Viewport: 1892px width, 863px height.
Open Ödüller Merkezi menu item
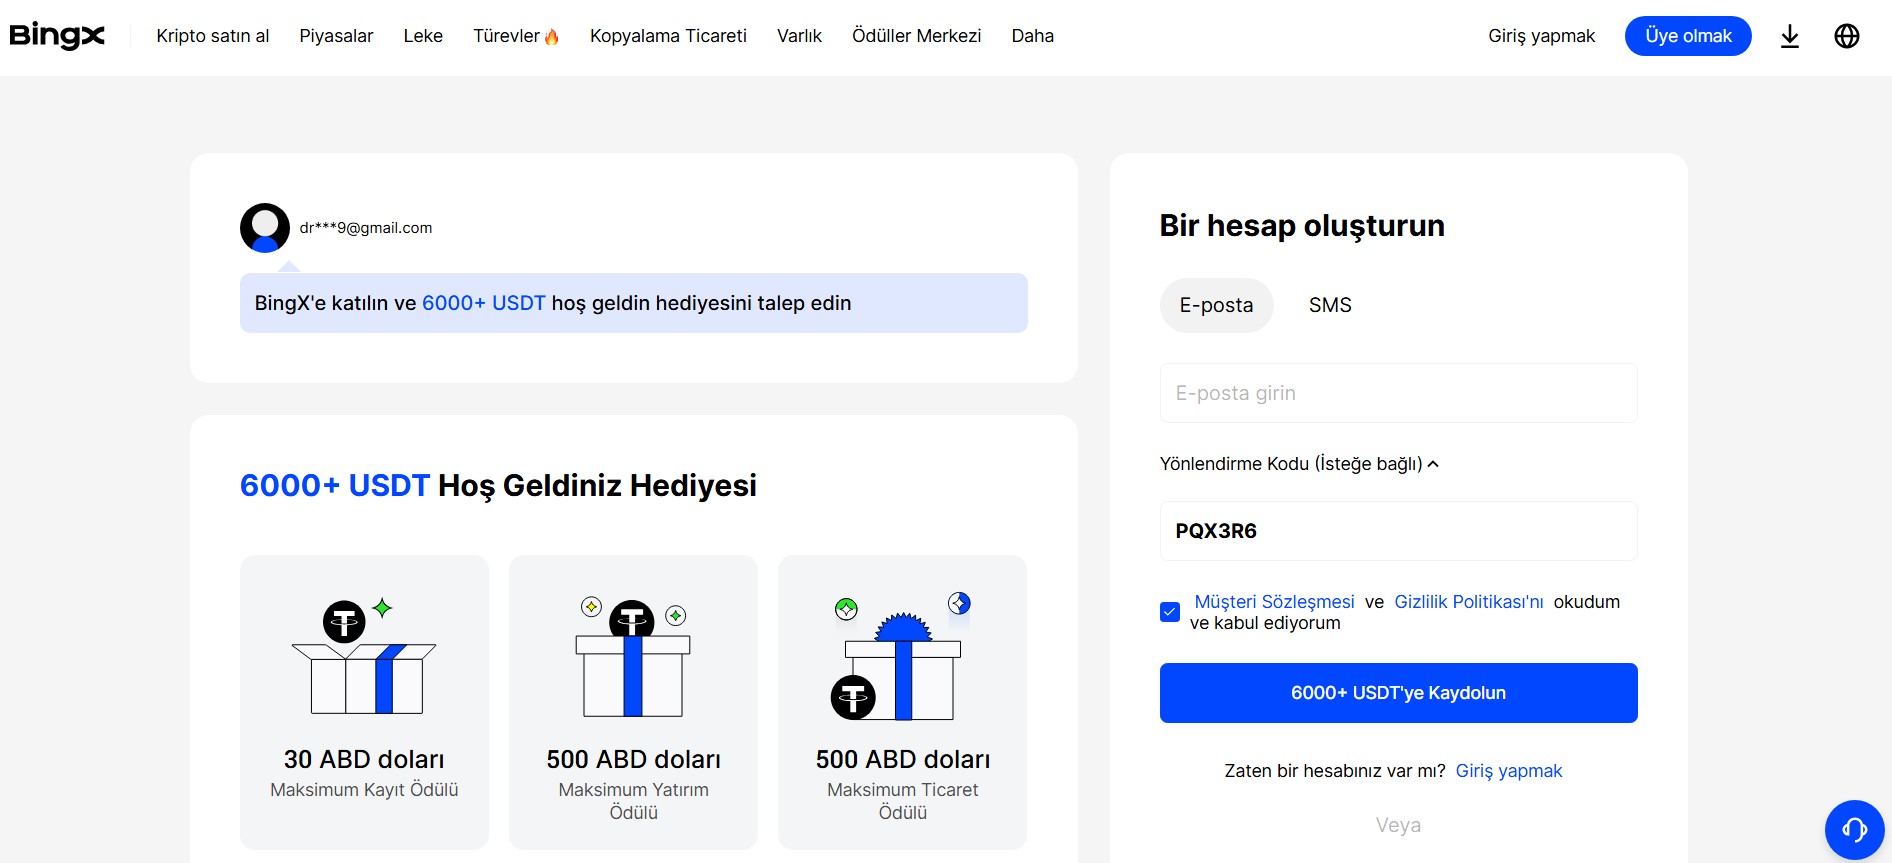click(x=916, y=36)
